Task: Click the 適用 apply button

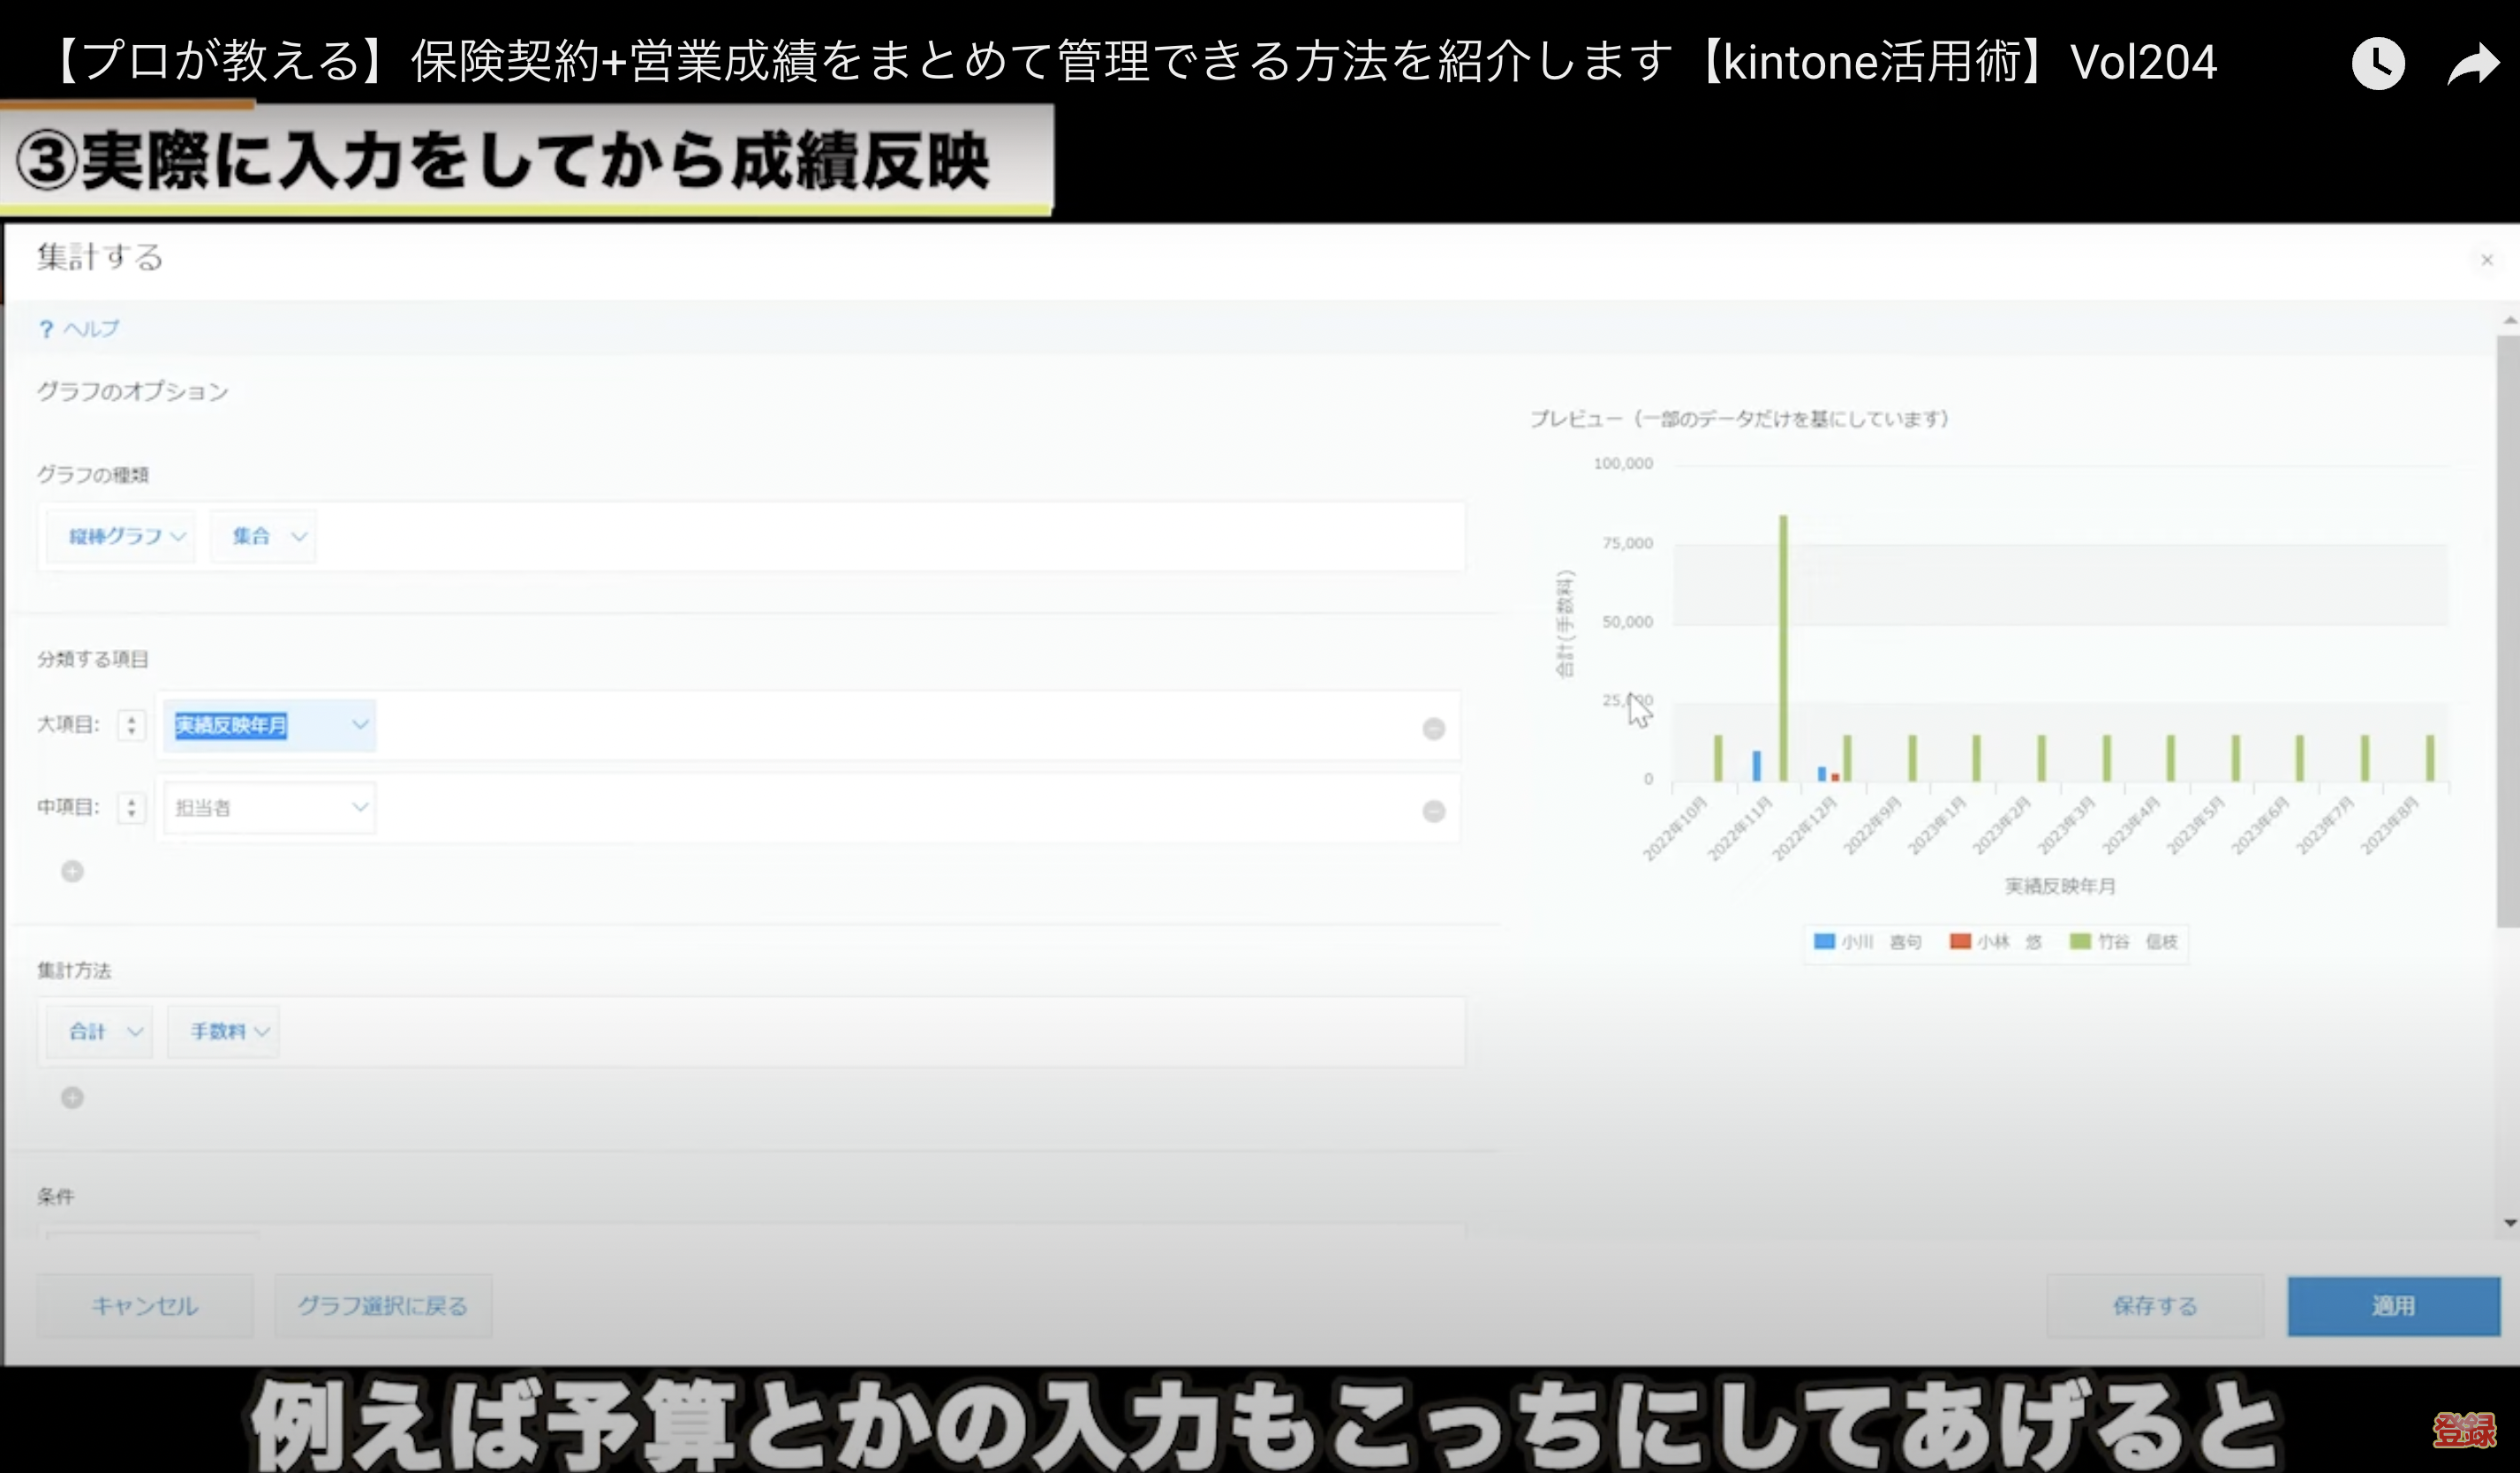Action: (2392, 1305)
